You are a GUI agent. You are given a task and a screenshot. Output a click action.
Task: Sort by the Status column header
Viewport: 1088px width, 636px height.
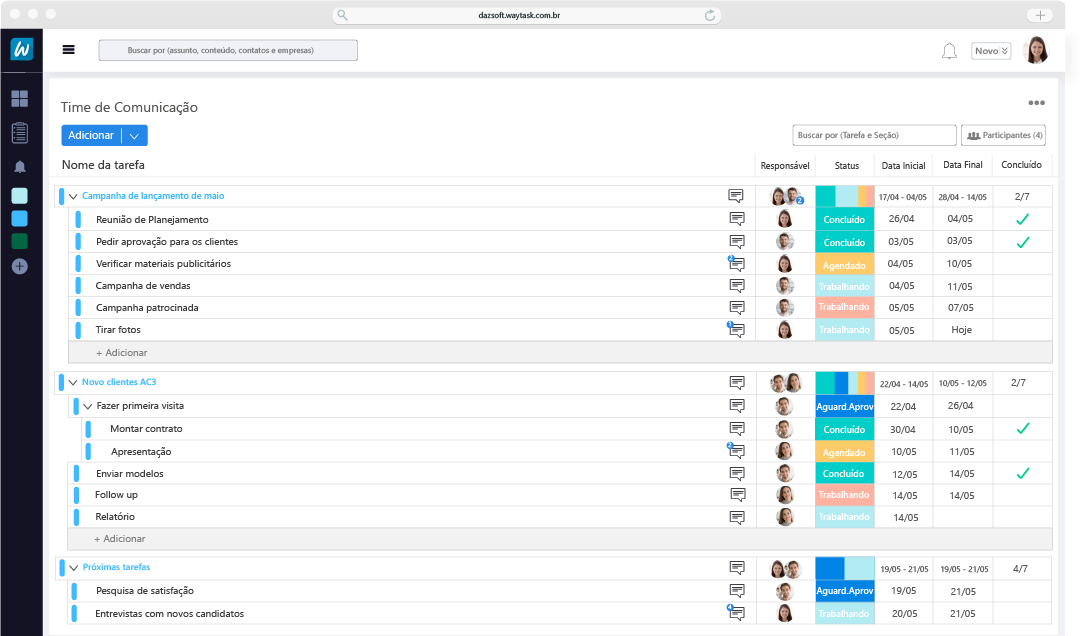[846, 166]
